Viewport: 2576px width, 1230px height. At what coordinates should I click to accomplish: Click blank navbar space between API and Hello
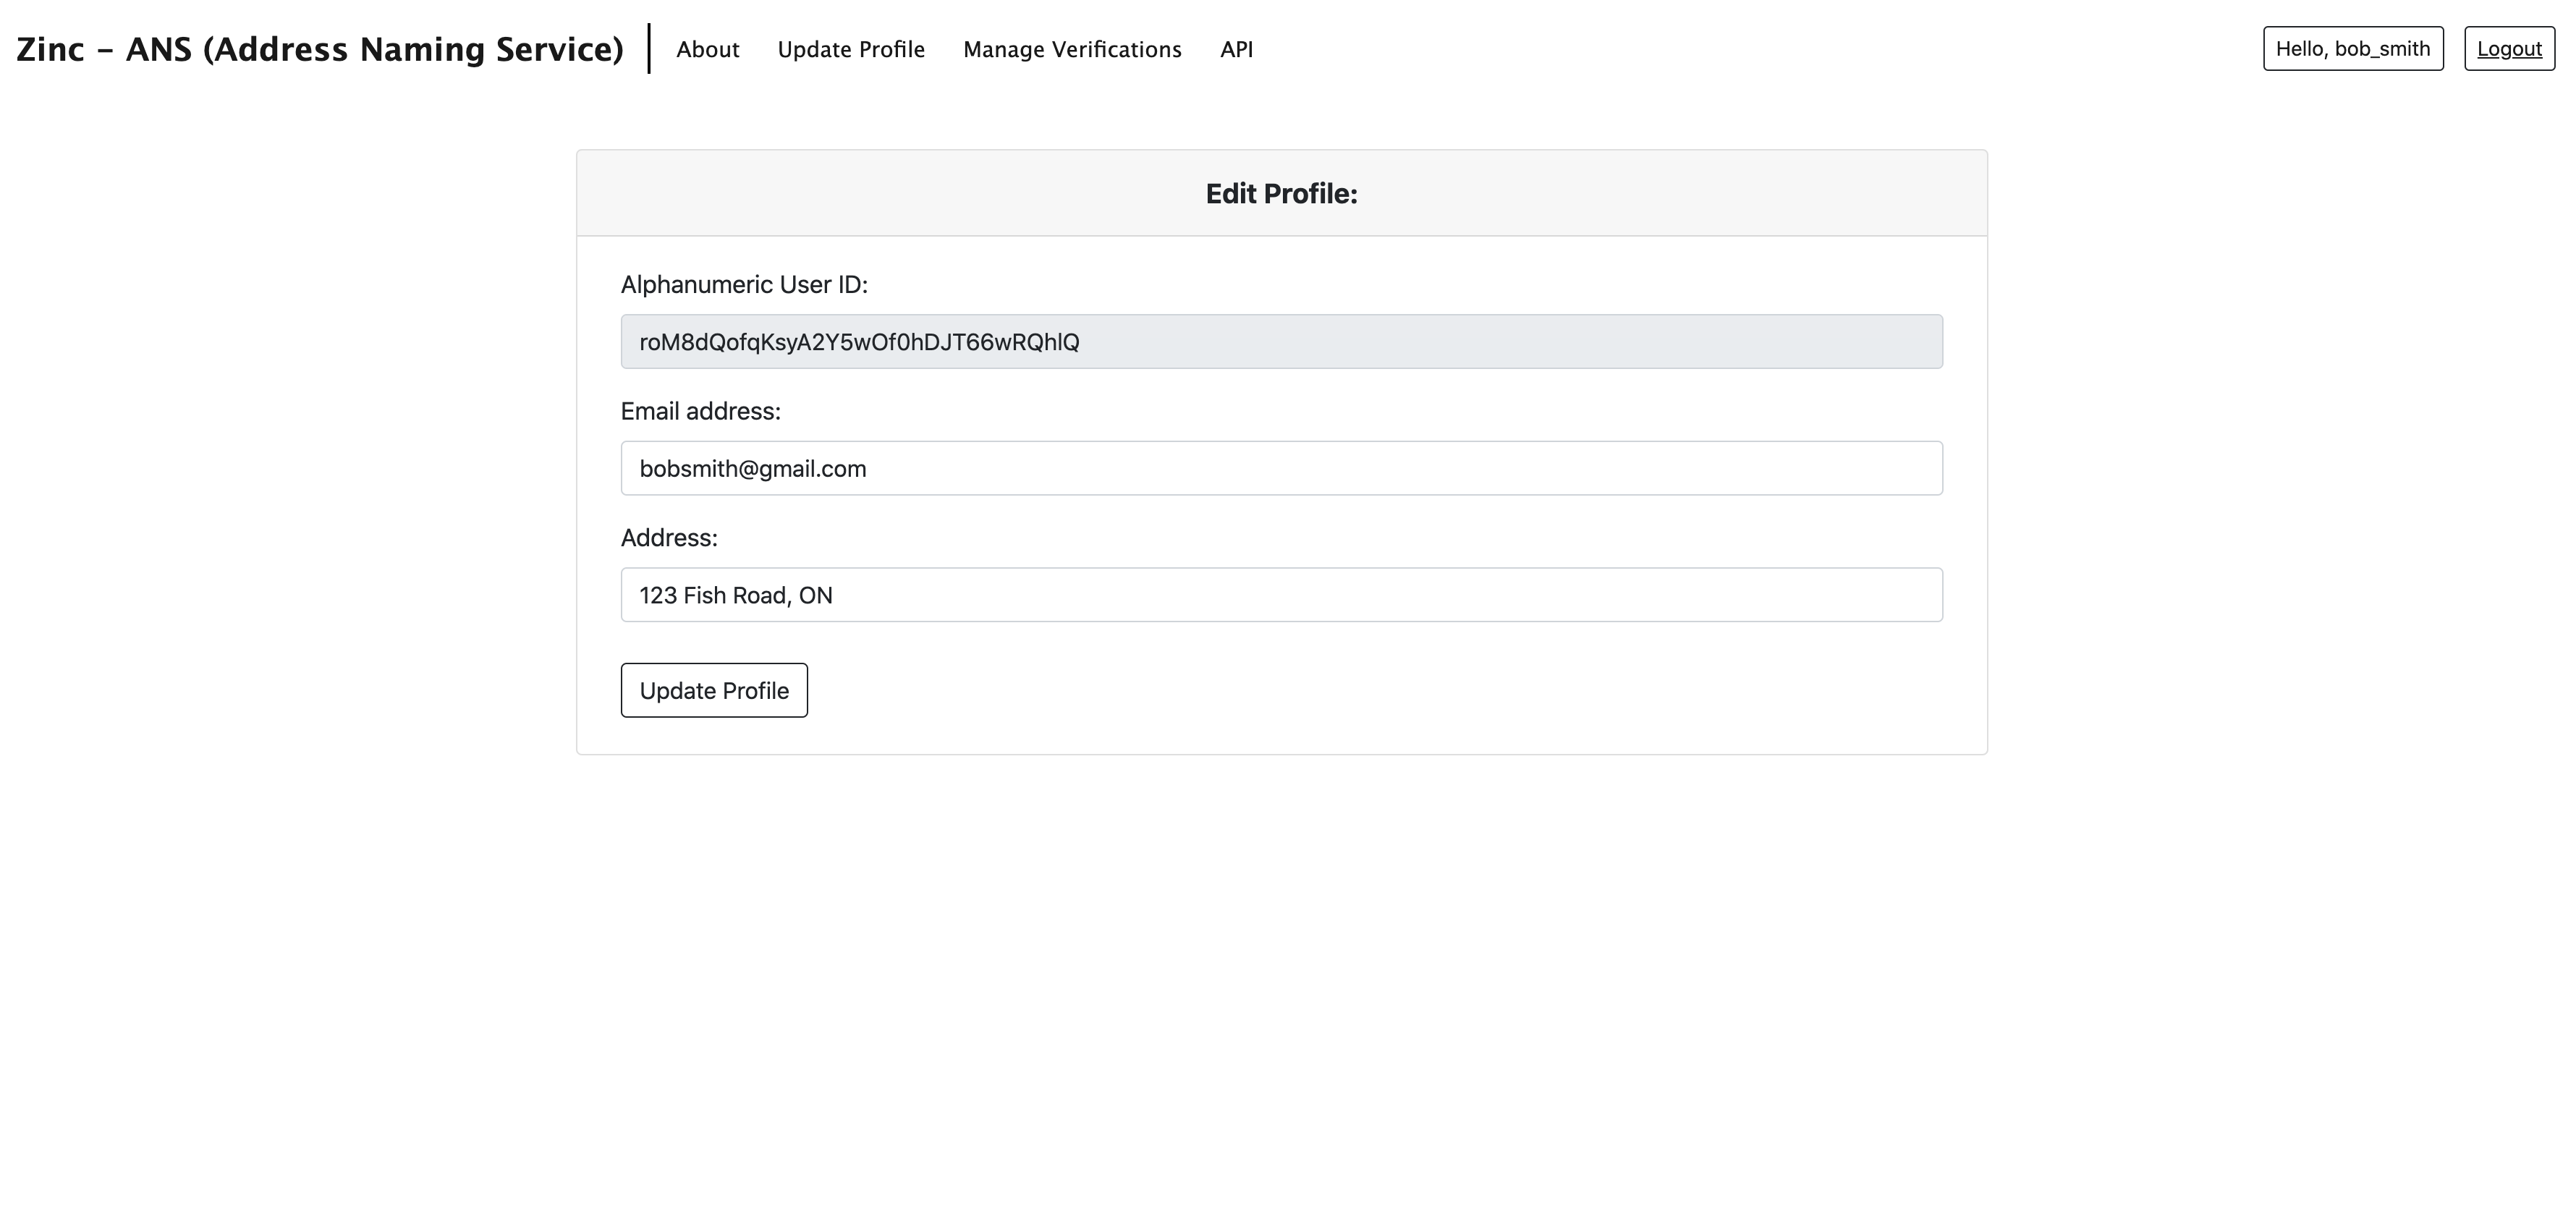1750,49
